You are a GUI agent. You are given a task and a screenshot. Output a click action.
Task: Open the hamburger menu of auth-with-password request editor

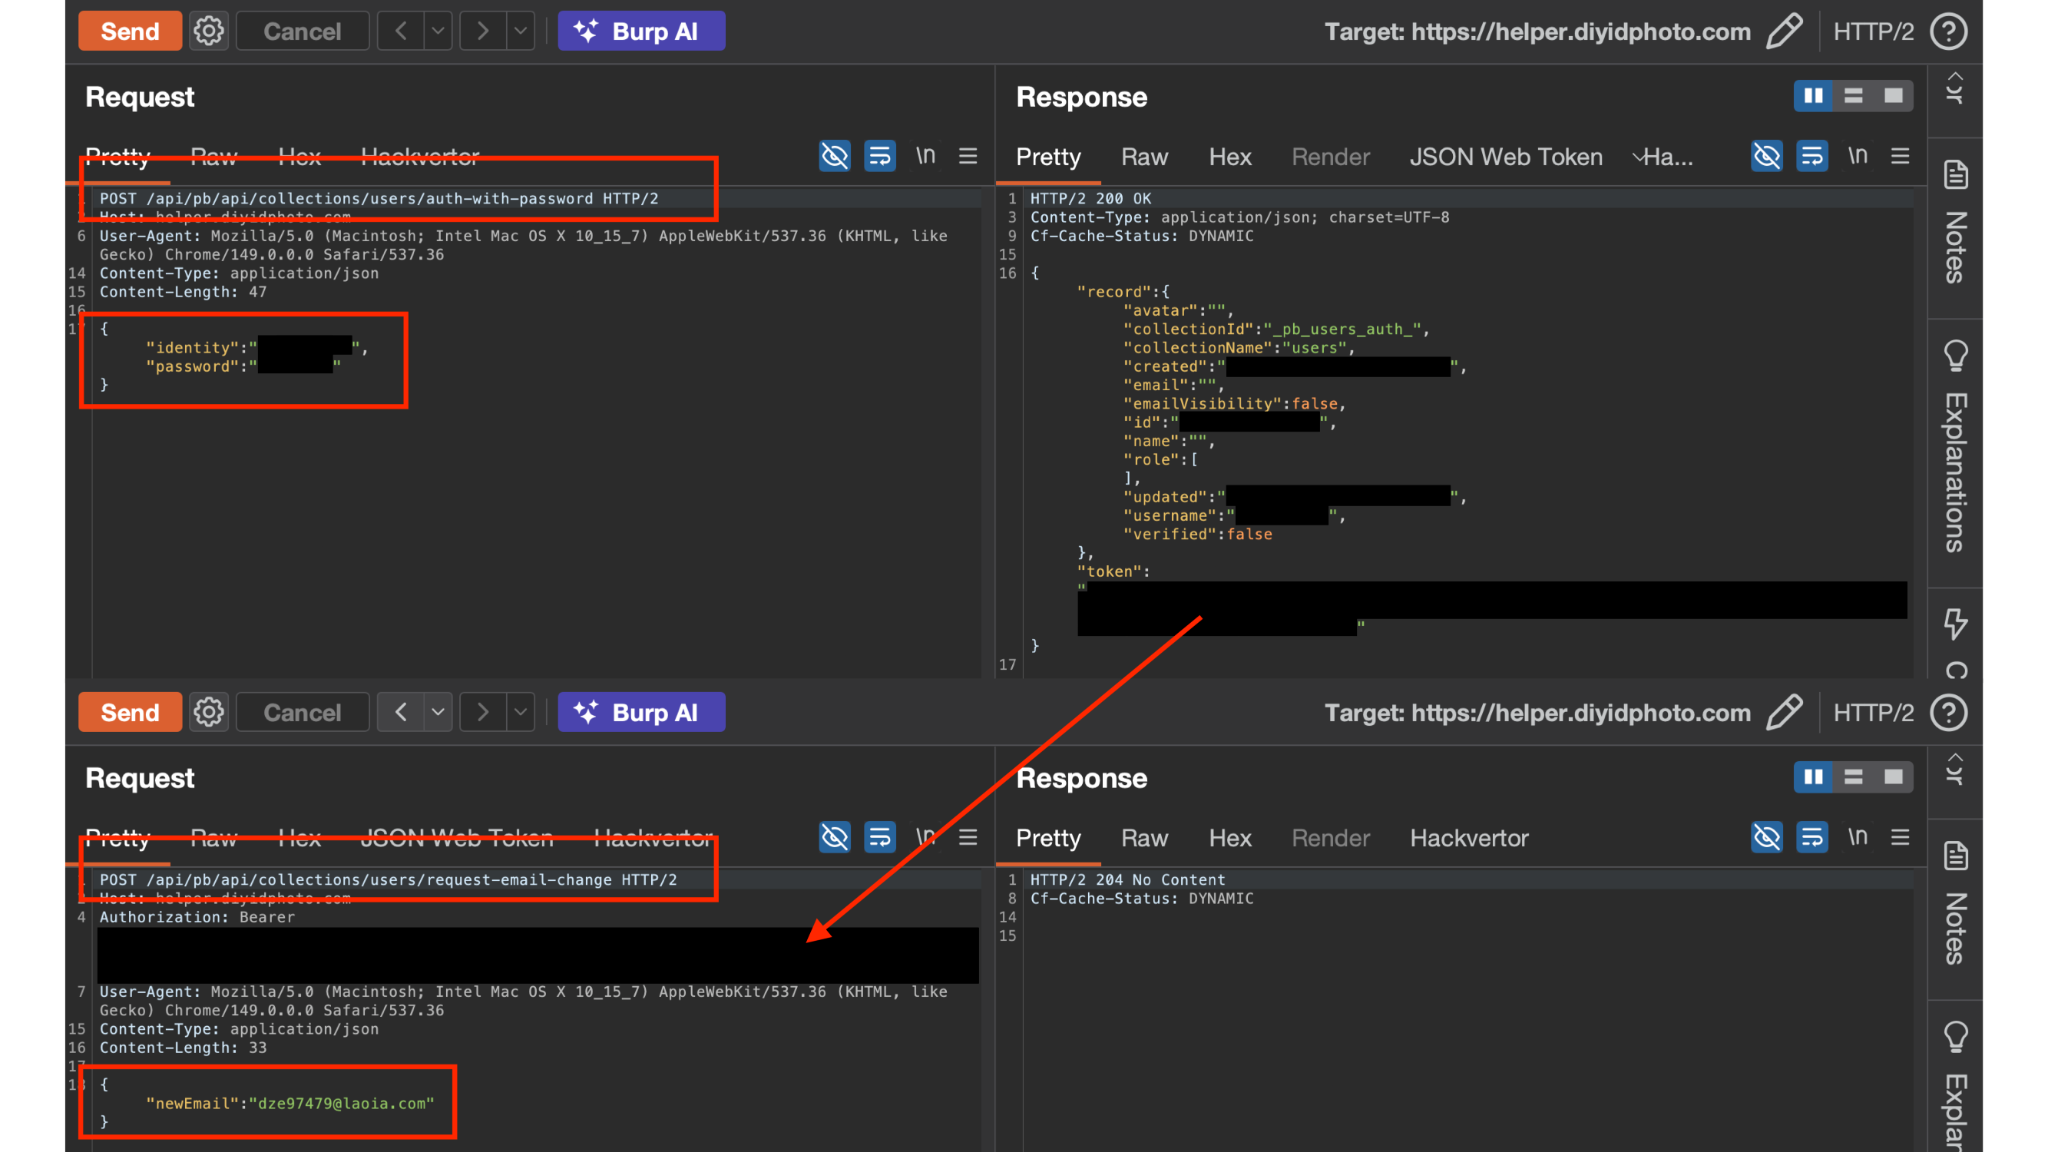coord(968,156)
